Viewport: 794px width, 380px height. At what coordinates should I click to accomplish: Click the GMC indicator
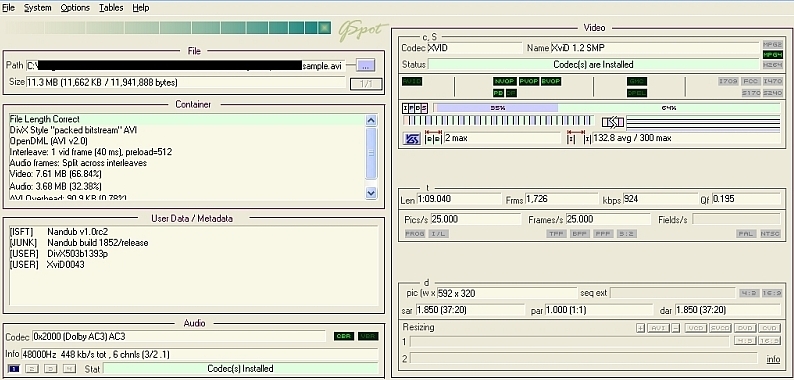coord(637,82)
